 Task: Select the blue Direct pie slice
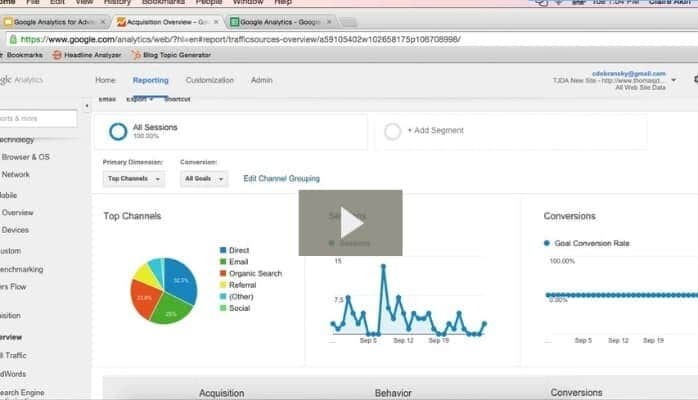pyautogui.click(x=181, y=280)
